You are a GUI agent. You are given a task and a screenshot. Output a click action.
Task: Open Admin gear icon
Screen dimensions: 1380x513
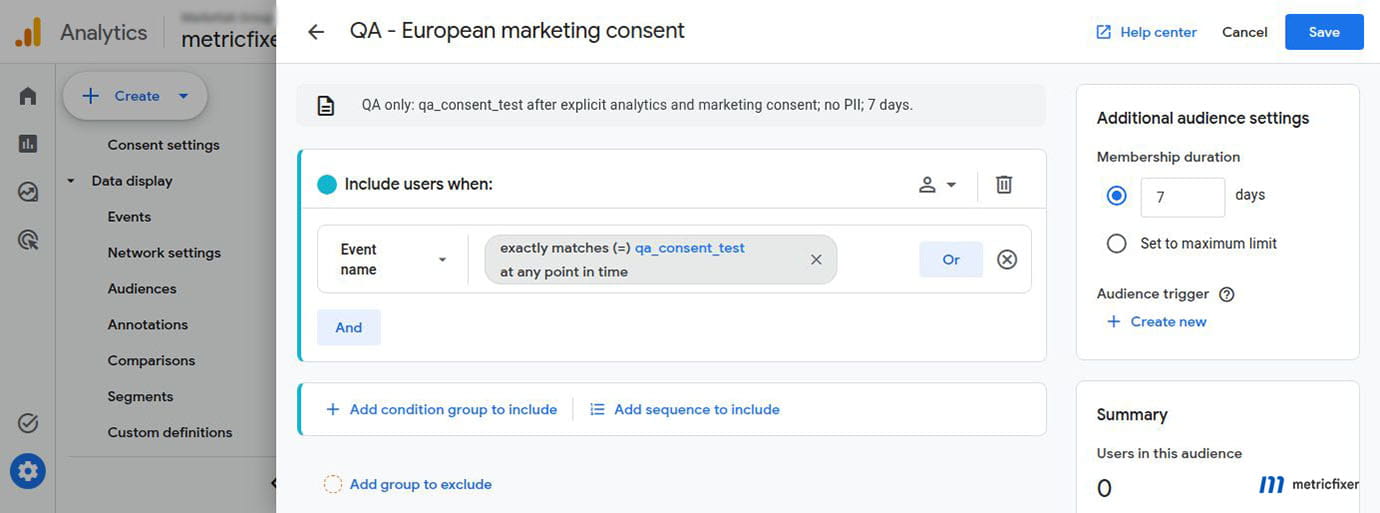coord(28,471)
